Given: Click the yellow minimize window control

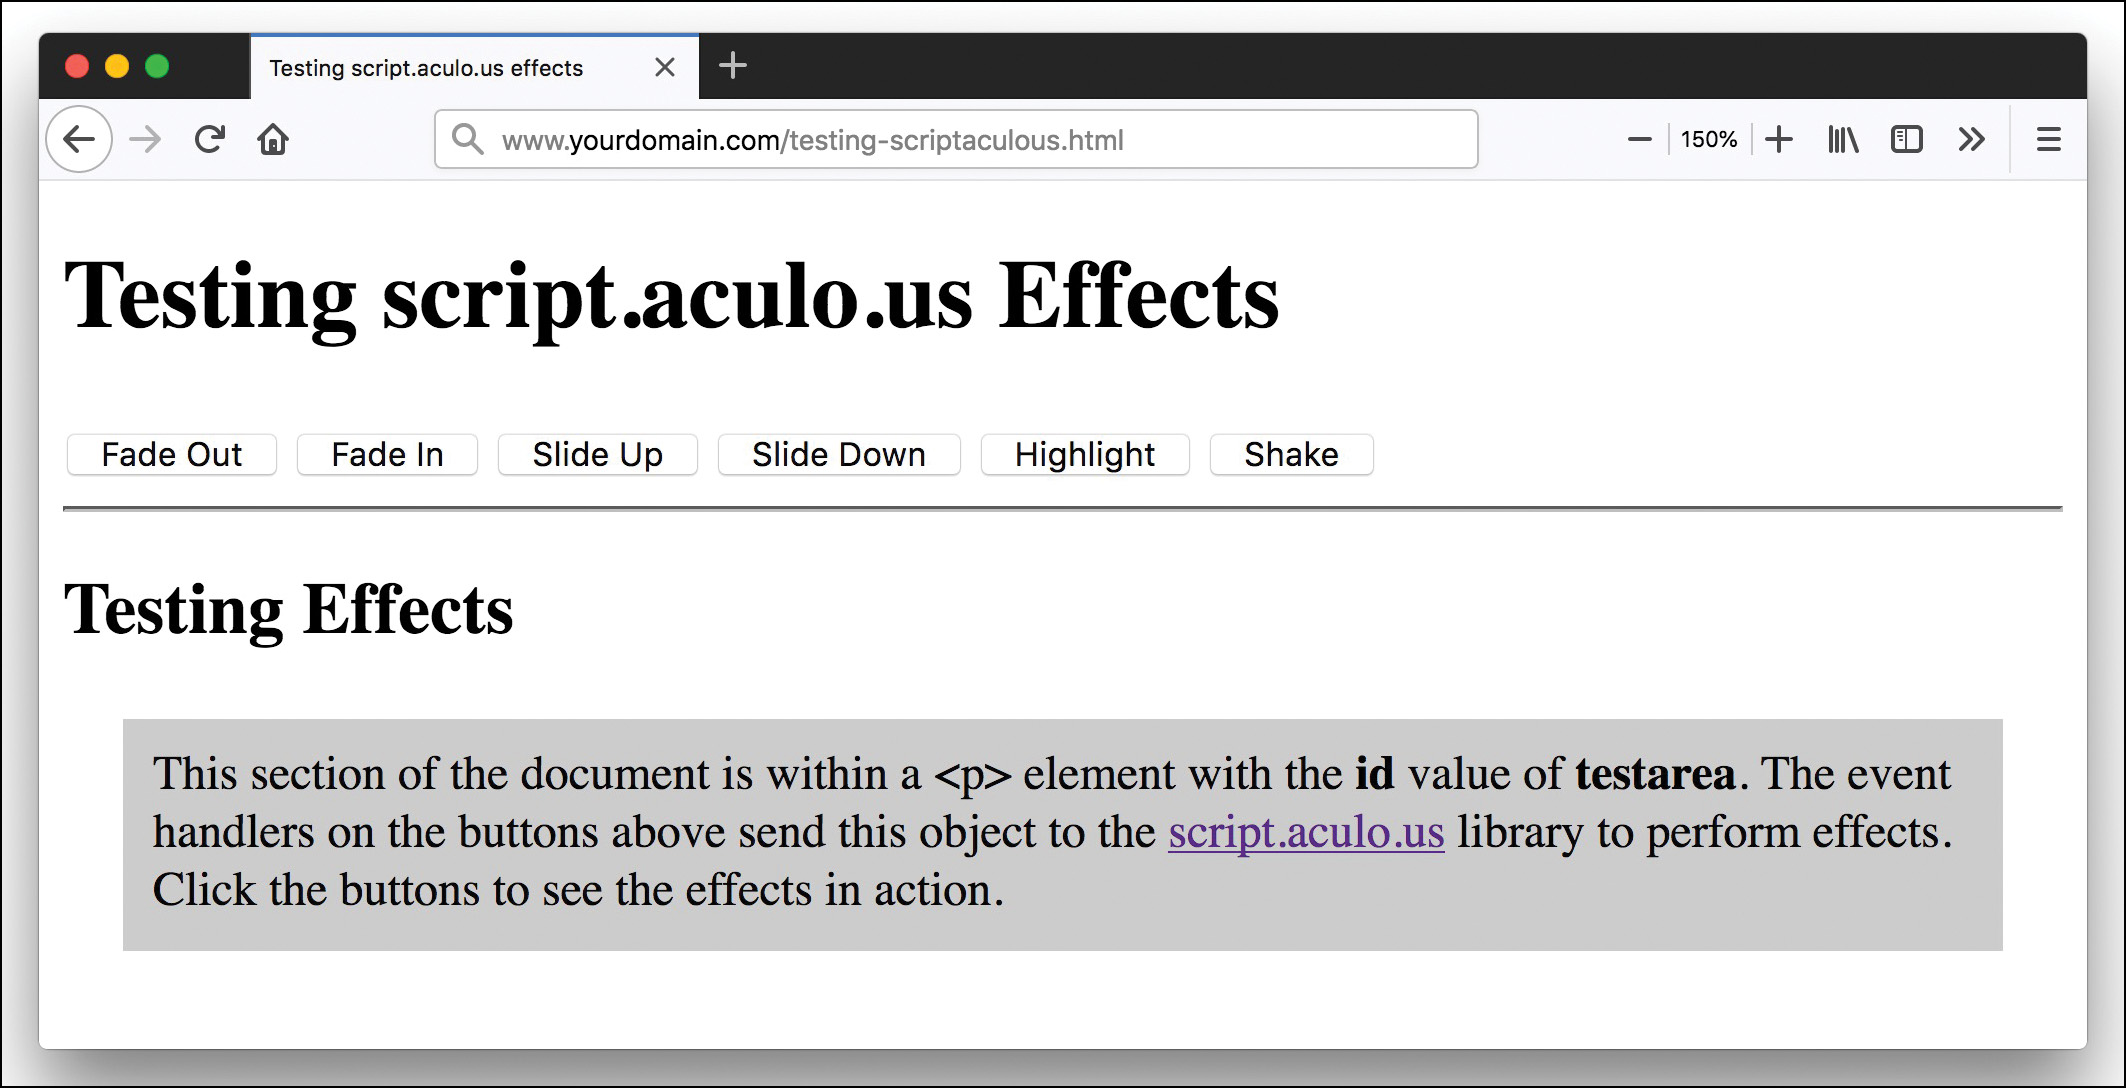Looking at the screenshot, I should [x=118, y=66].
